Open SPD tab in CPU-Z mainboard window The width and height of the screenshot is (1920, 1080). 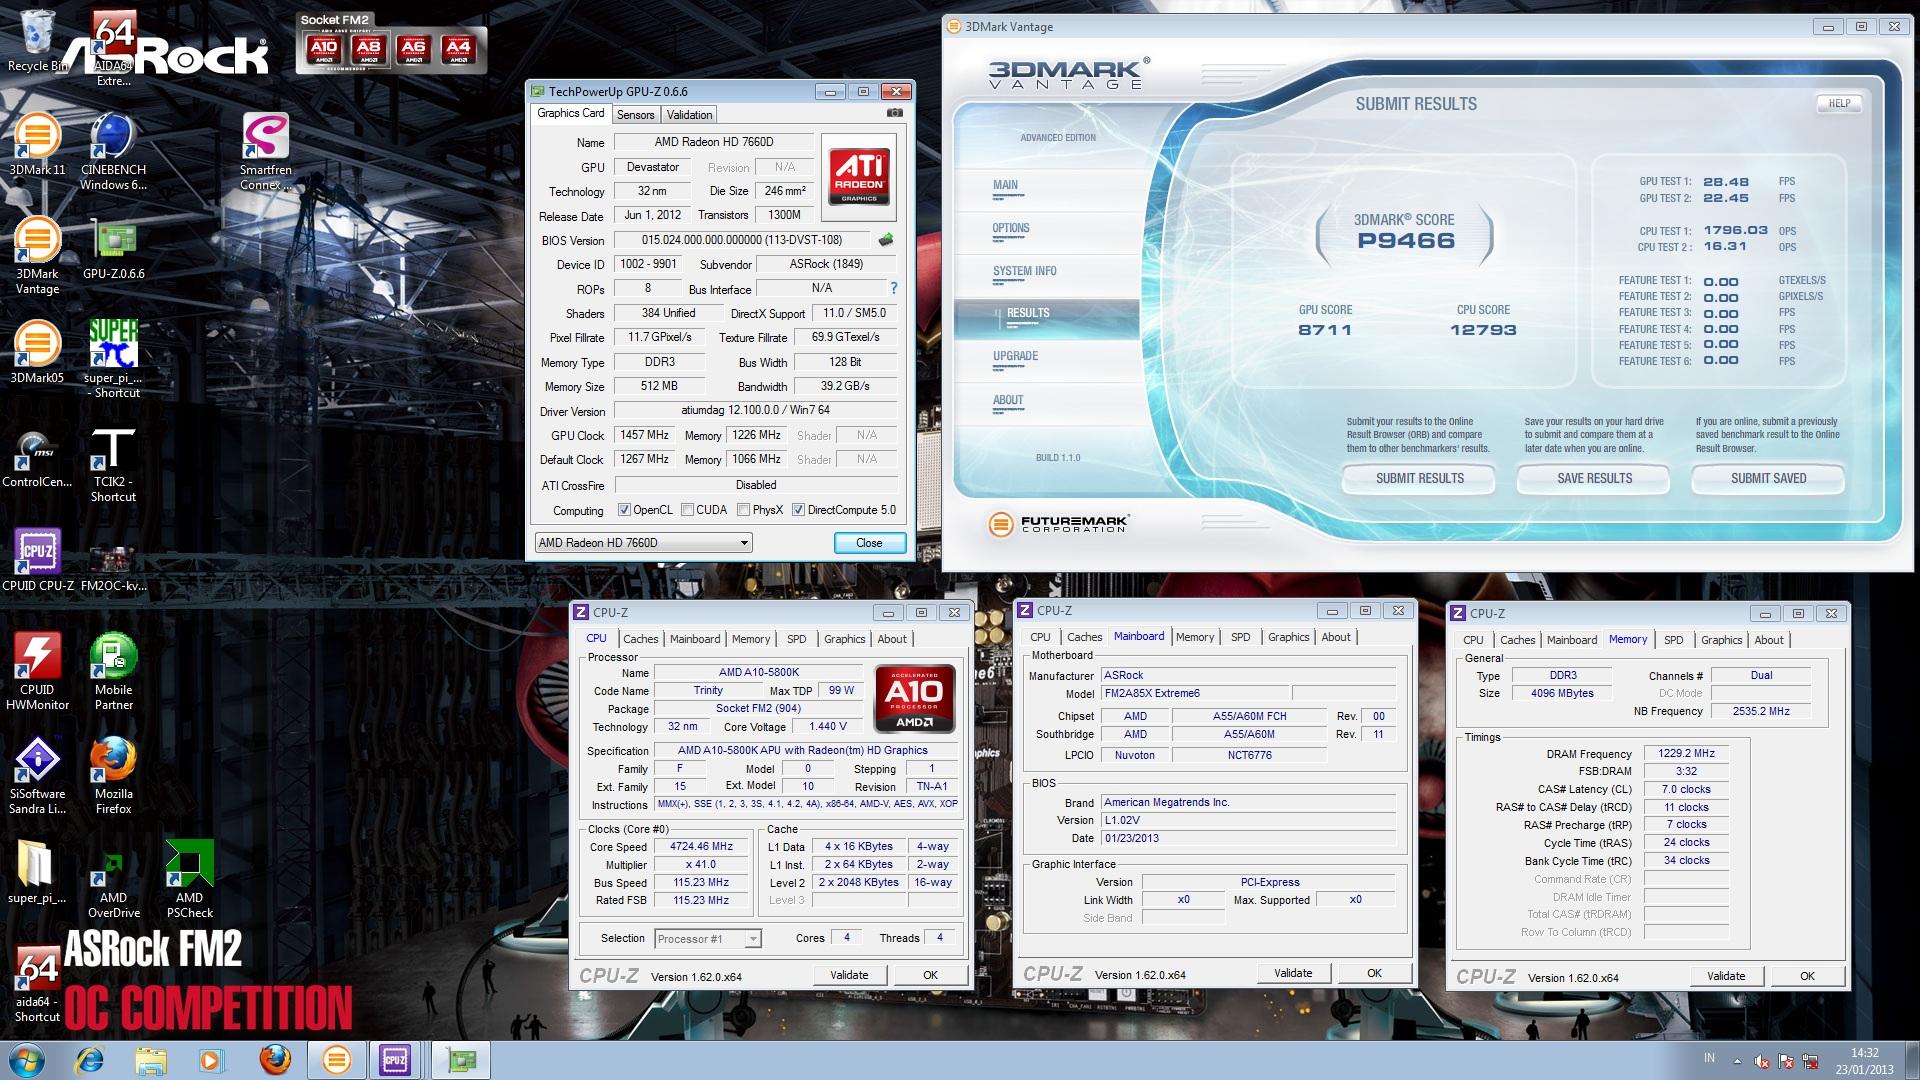[x=1240, y=637]
